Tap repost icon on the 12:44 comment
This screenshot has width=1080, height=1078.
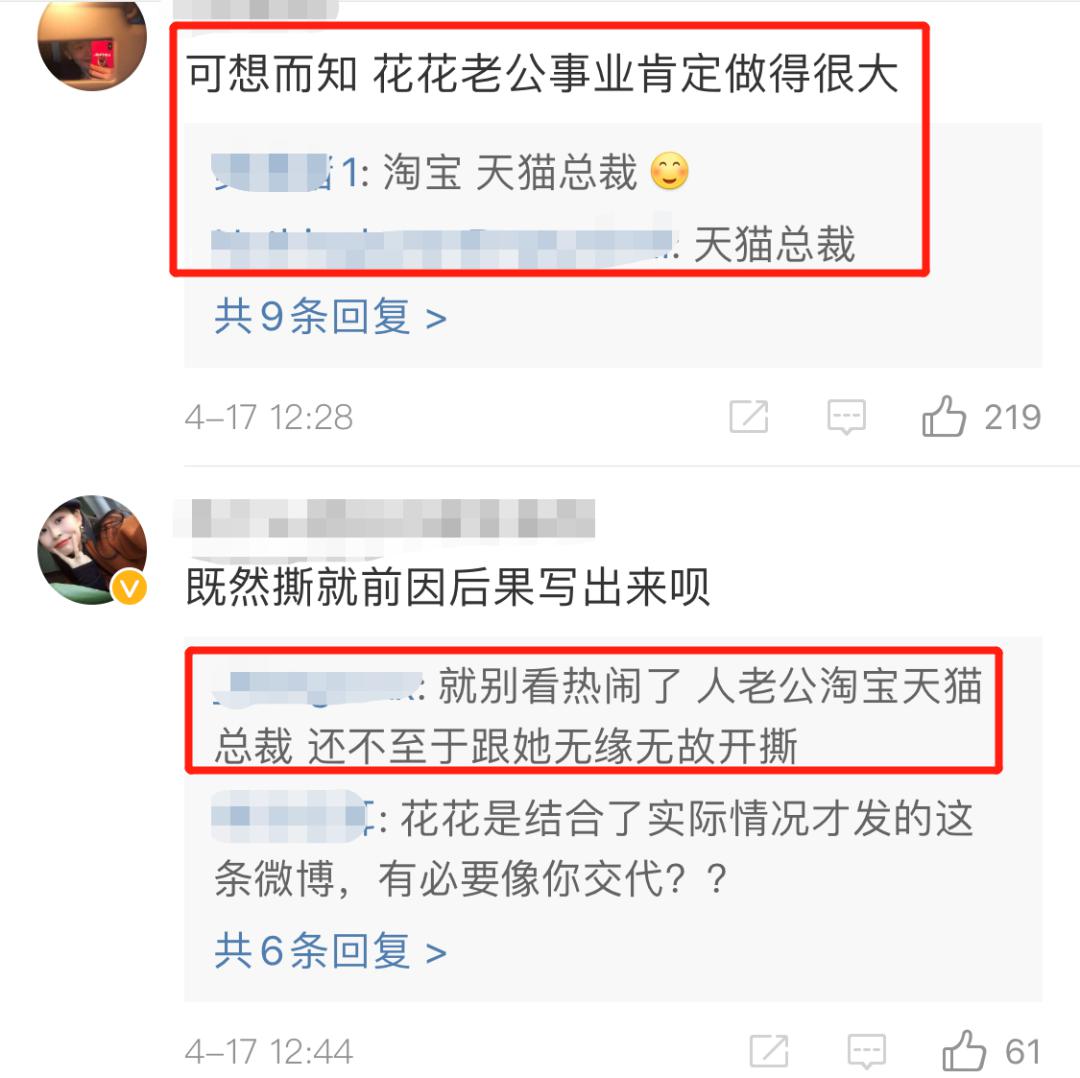click(769, 1051)
